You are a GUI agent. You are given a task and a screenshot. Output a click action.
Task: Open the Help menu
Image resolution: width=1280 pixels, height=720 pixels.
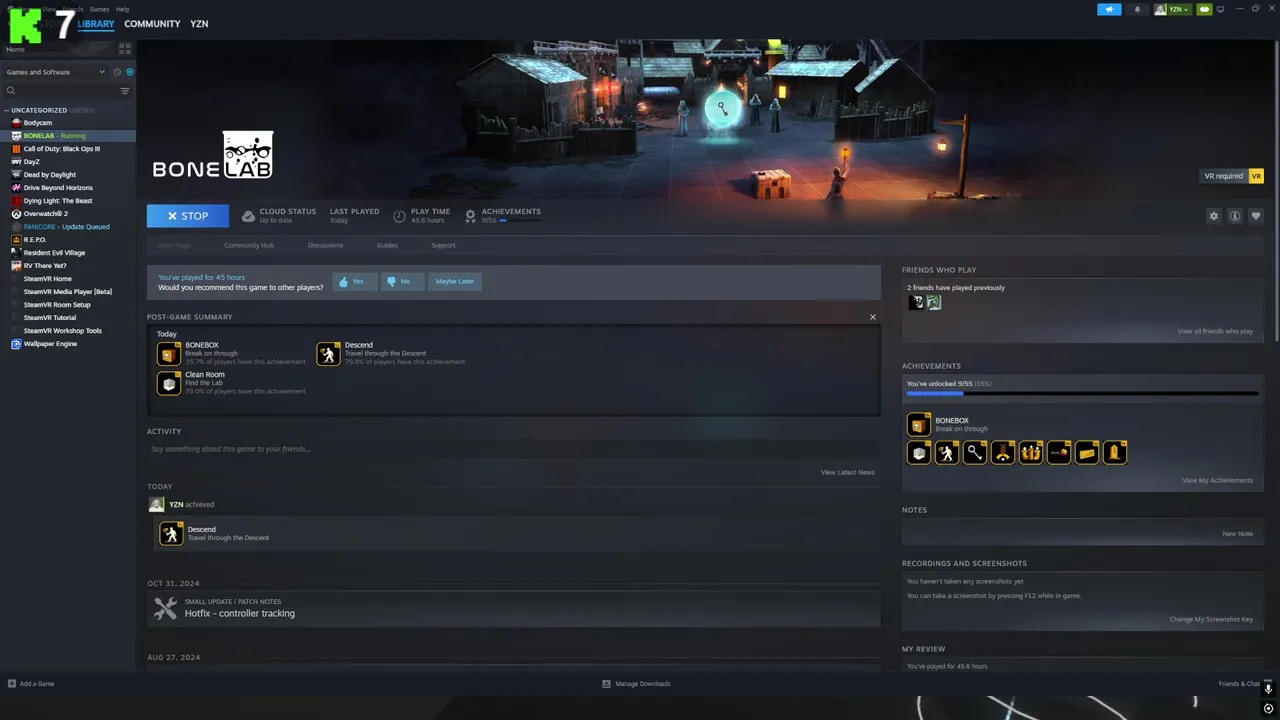[x=122, y=9]
